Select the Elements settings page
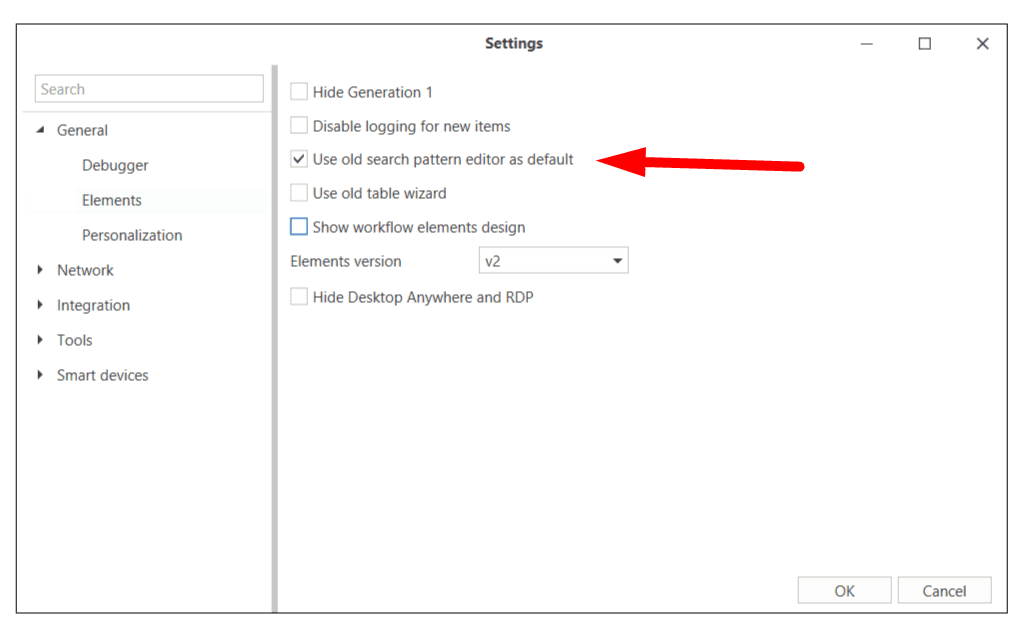This screenshot has width=1023, height=625. [x=112, y=200]
